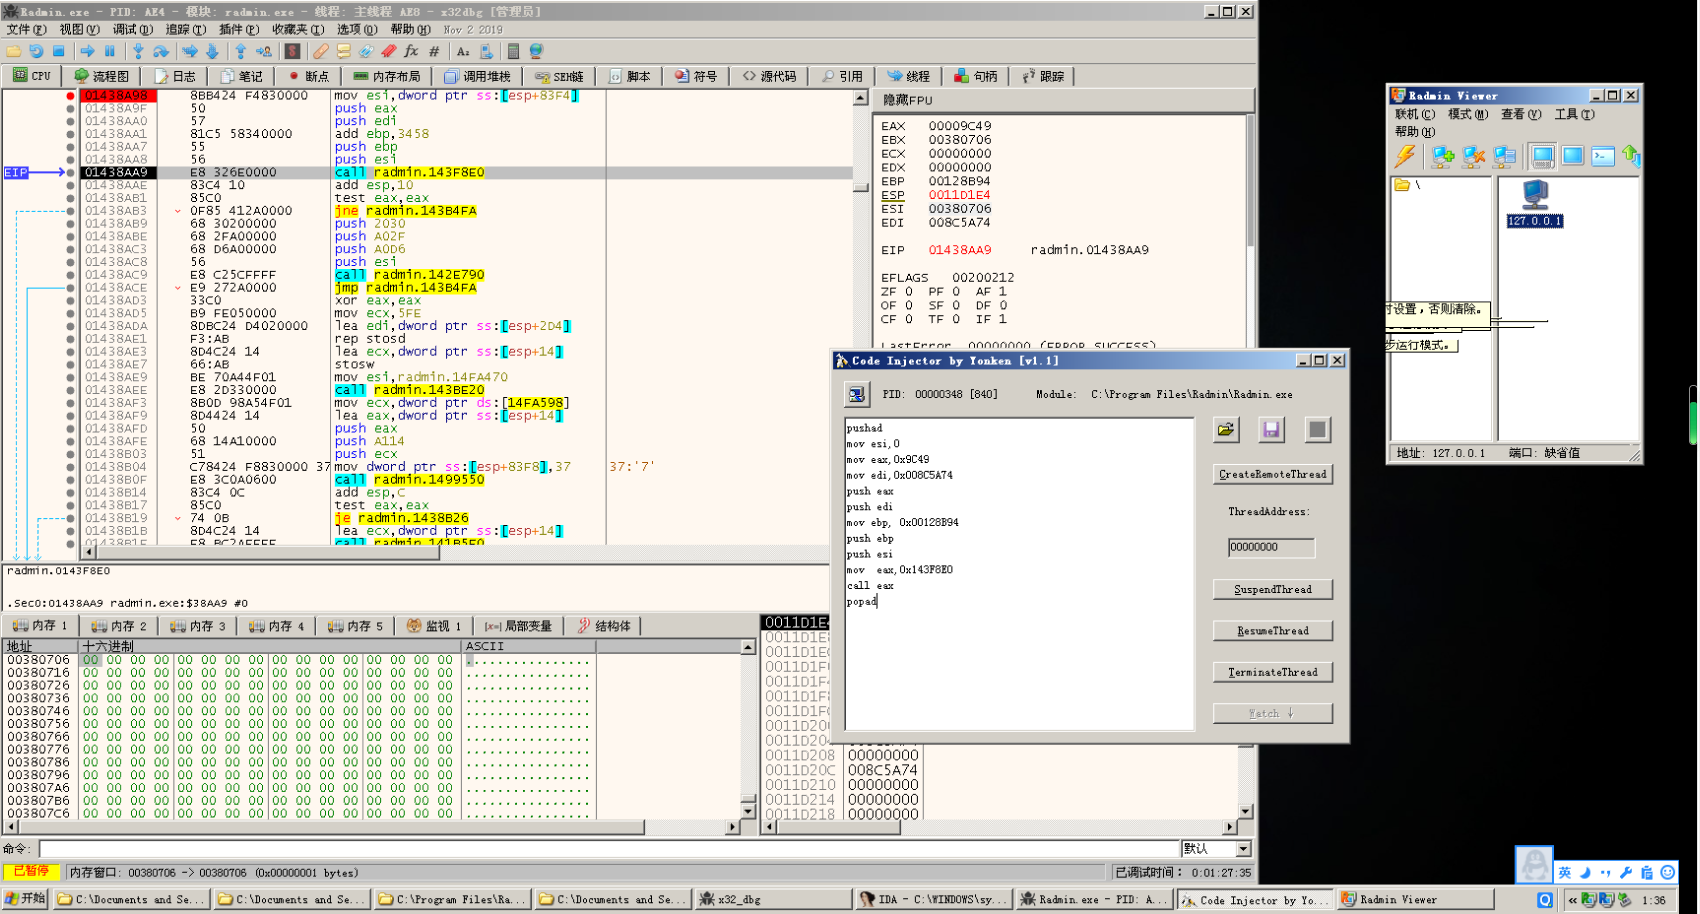Click the 命令 command input field
Viewport: 1700px width, 914px height.
(x=608, y=849)
